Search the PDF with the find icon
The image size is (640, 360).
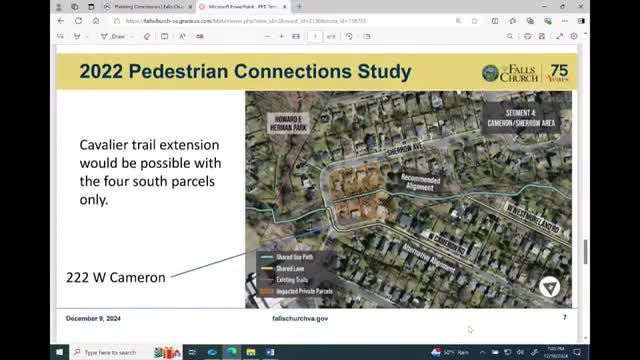click(510, 36)
